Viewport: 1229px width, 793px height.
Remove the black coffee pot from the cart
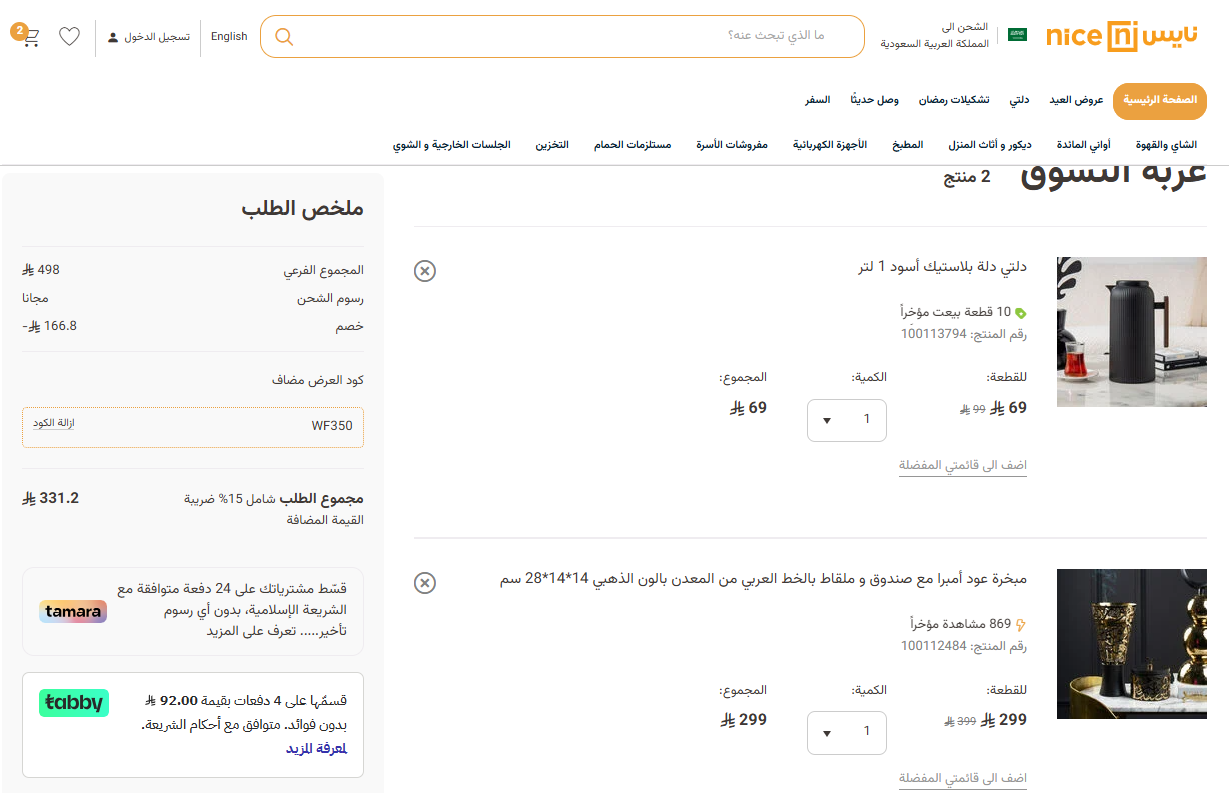[x=425, y=270]
